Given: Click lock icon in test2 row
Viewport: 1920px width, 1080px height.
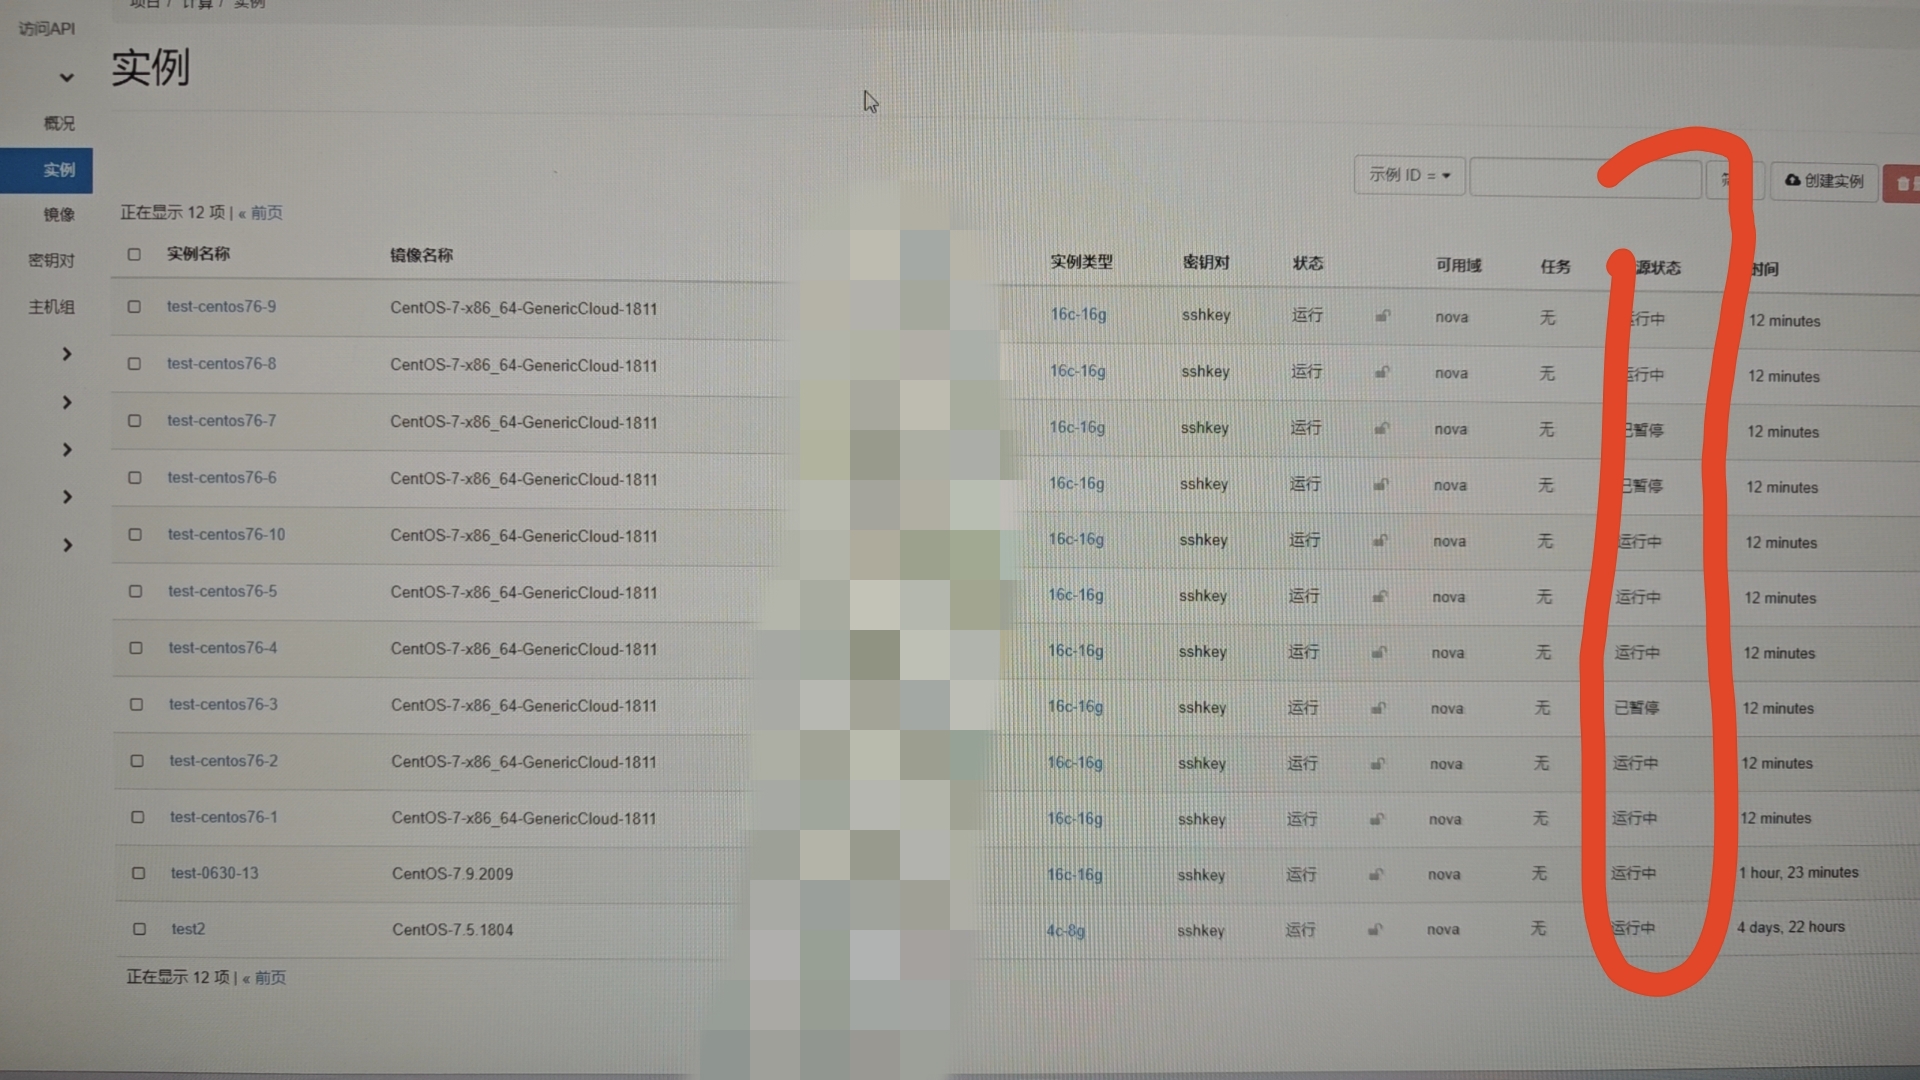Looking at the screenshot, I should 1375,930.
